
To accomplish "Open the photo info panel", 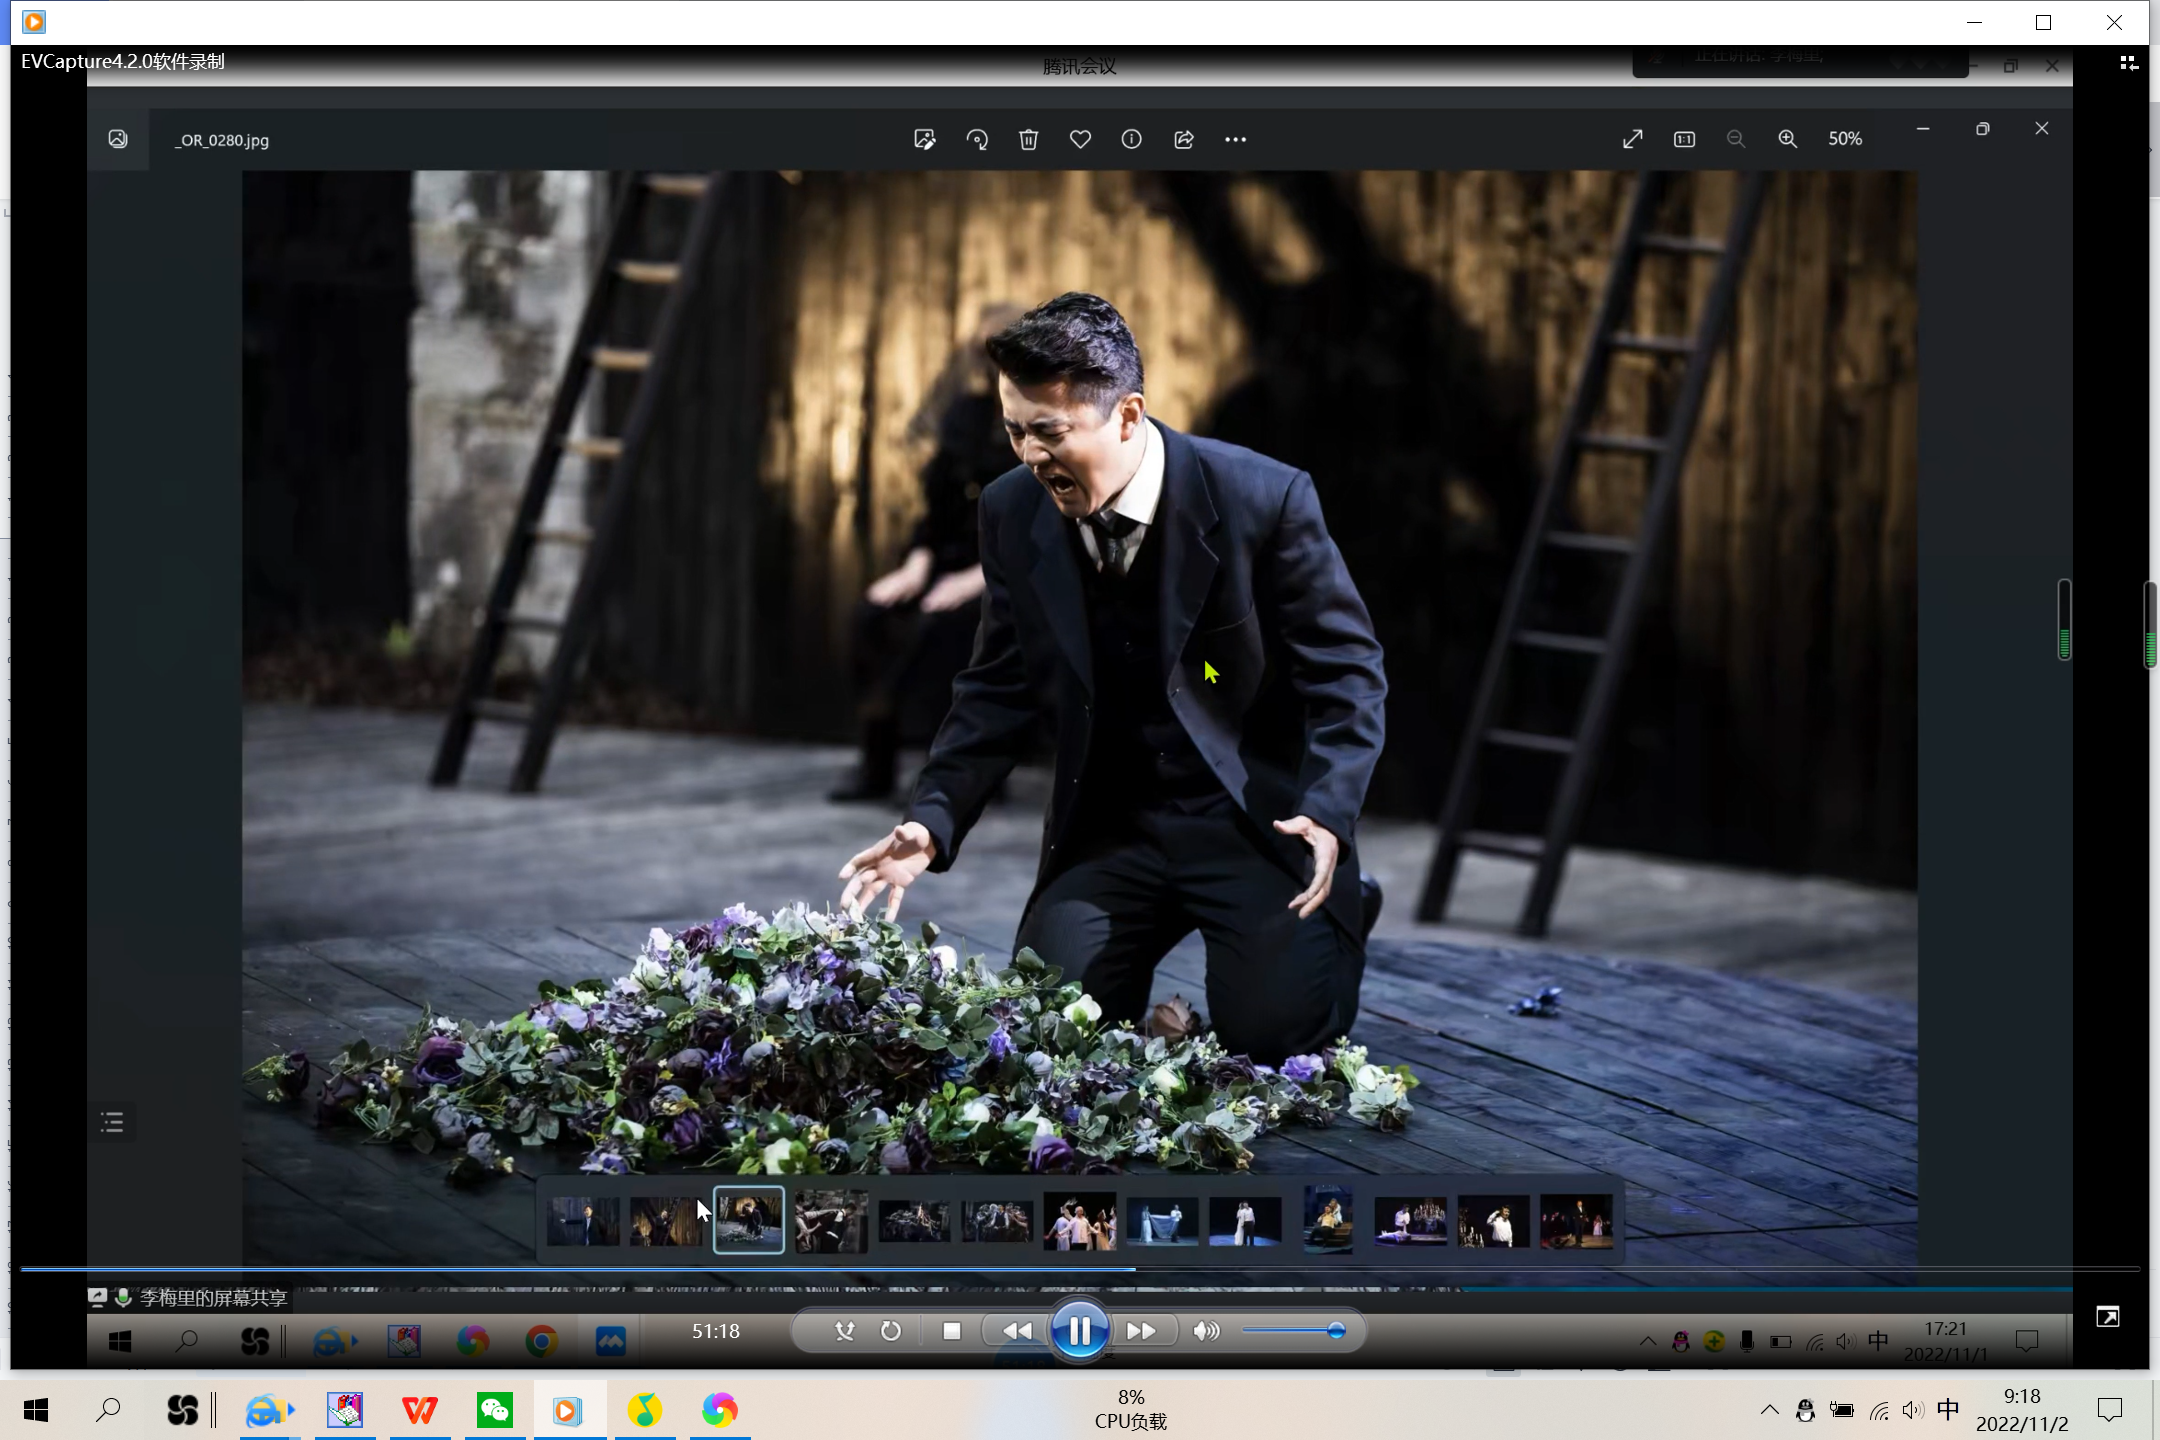I will pyautogui.click(x=1131, y=140).
